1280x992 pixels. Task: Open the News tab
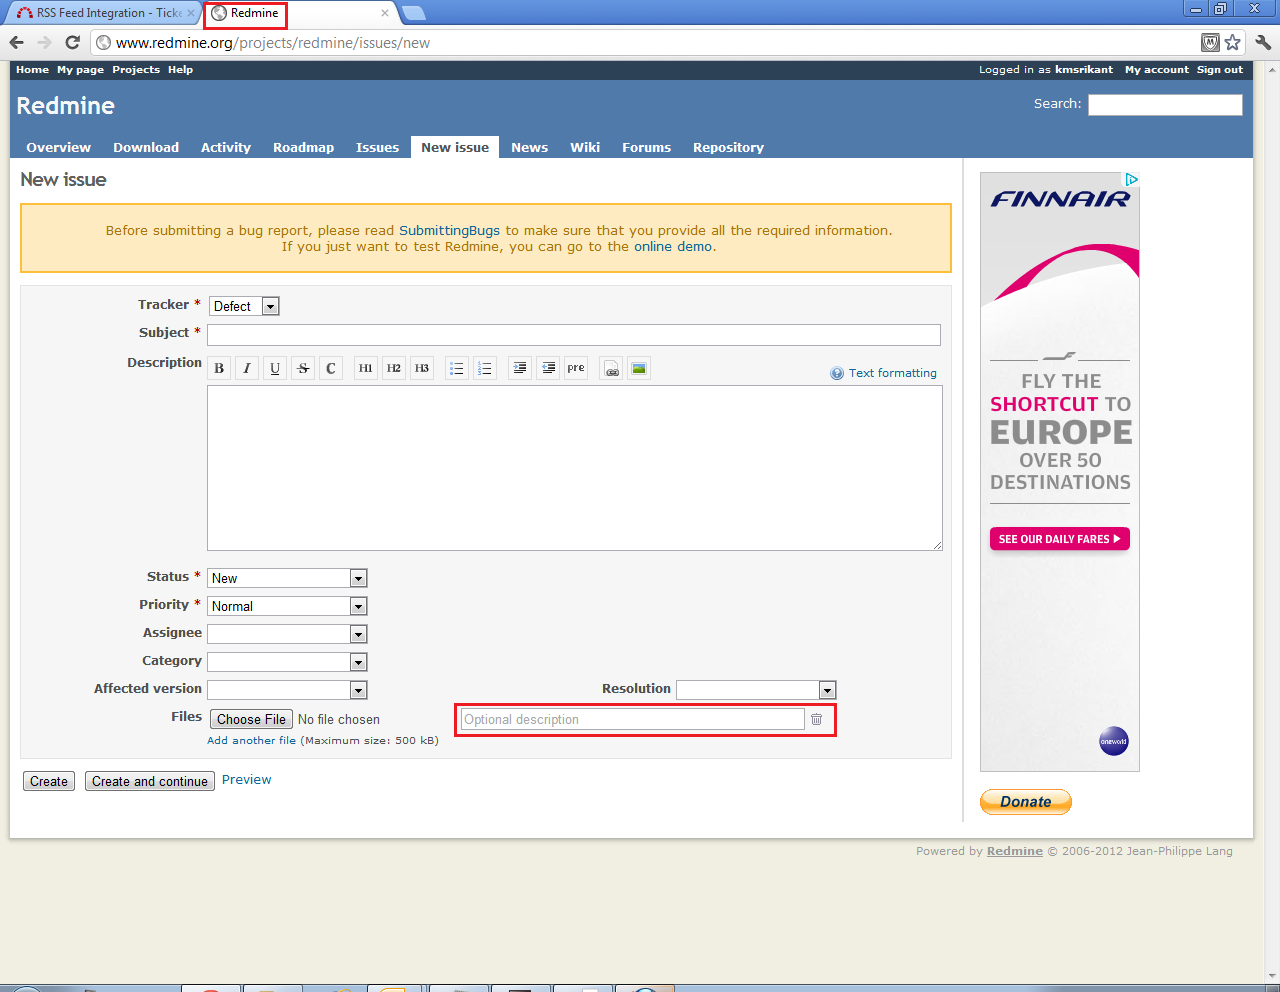(x=529, y=147)
